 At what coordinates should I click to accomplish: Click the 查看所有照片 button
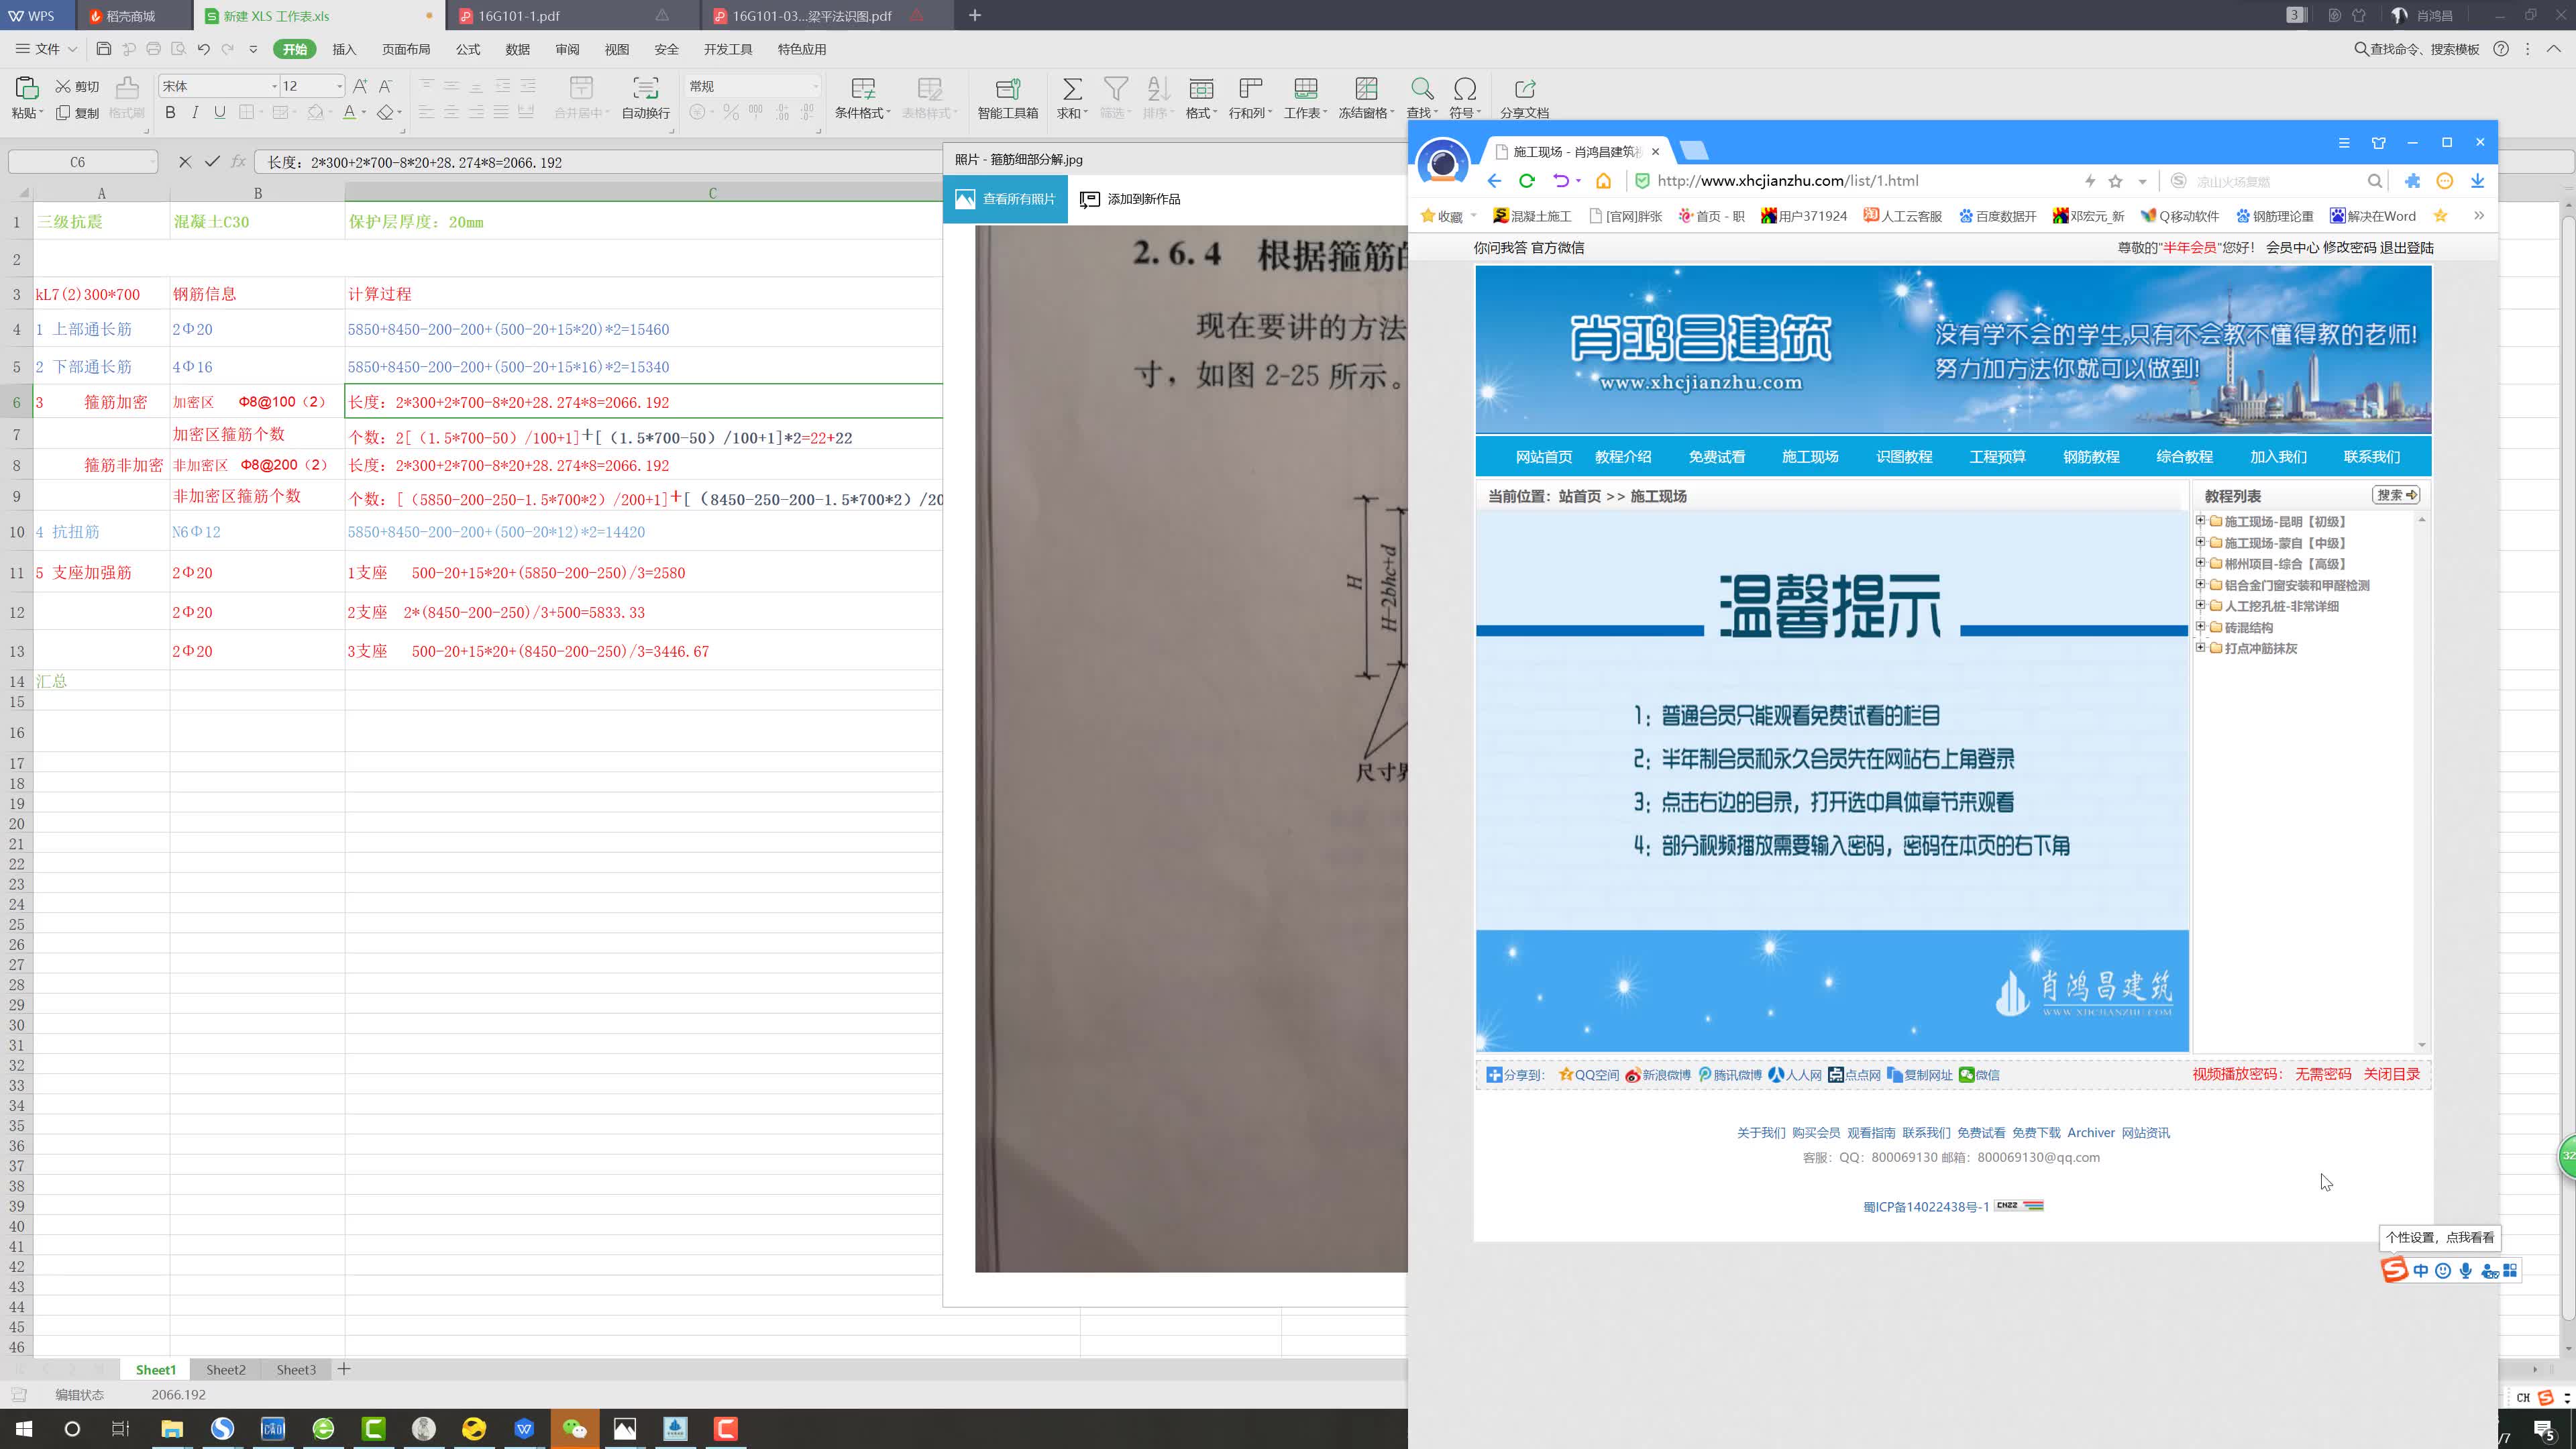click(x=1006, y=199)
